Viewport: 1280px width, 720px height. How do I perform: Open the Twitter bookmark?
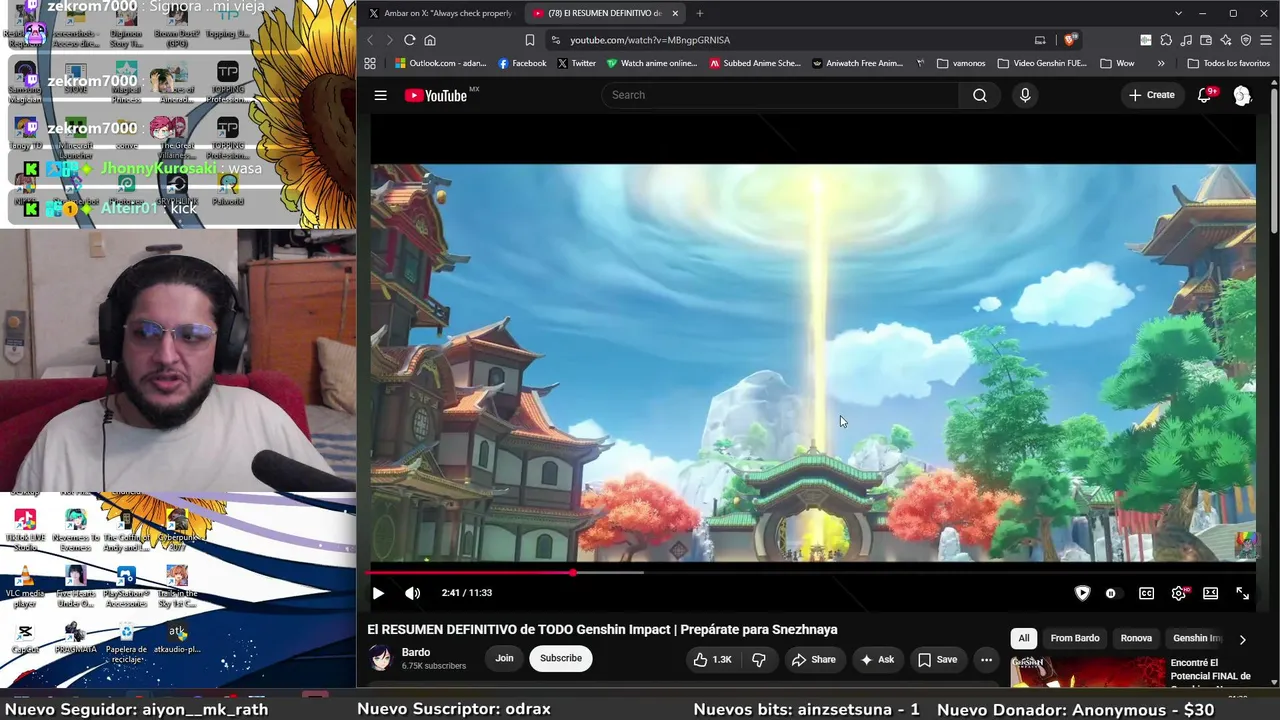tap(577, 63)
